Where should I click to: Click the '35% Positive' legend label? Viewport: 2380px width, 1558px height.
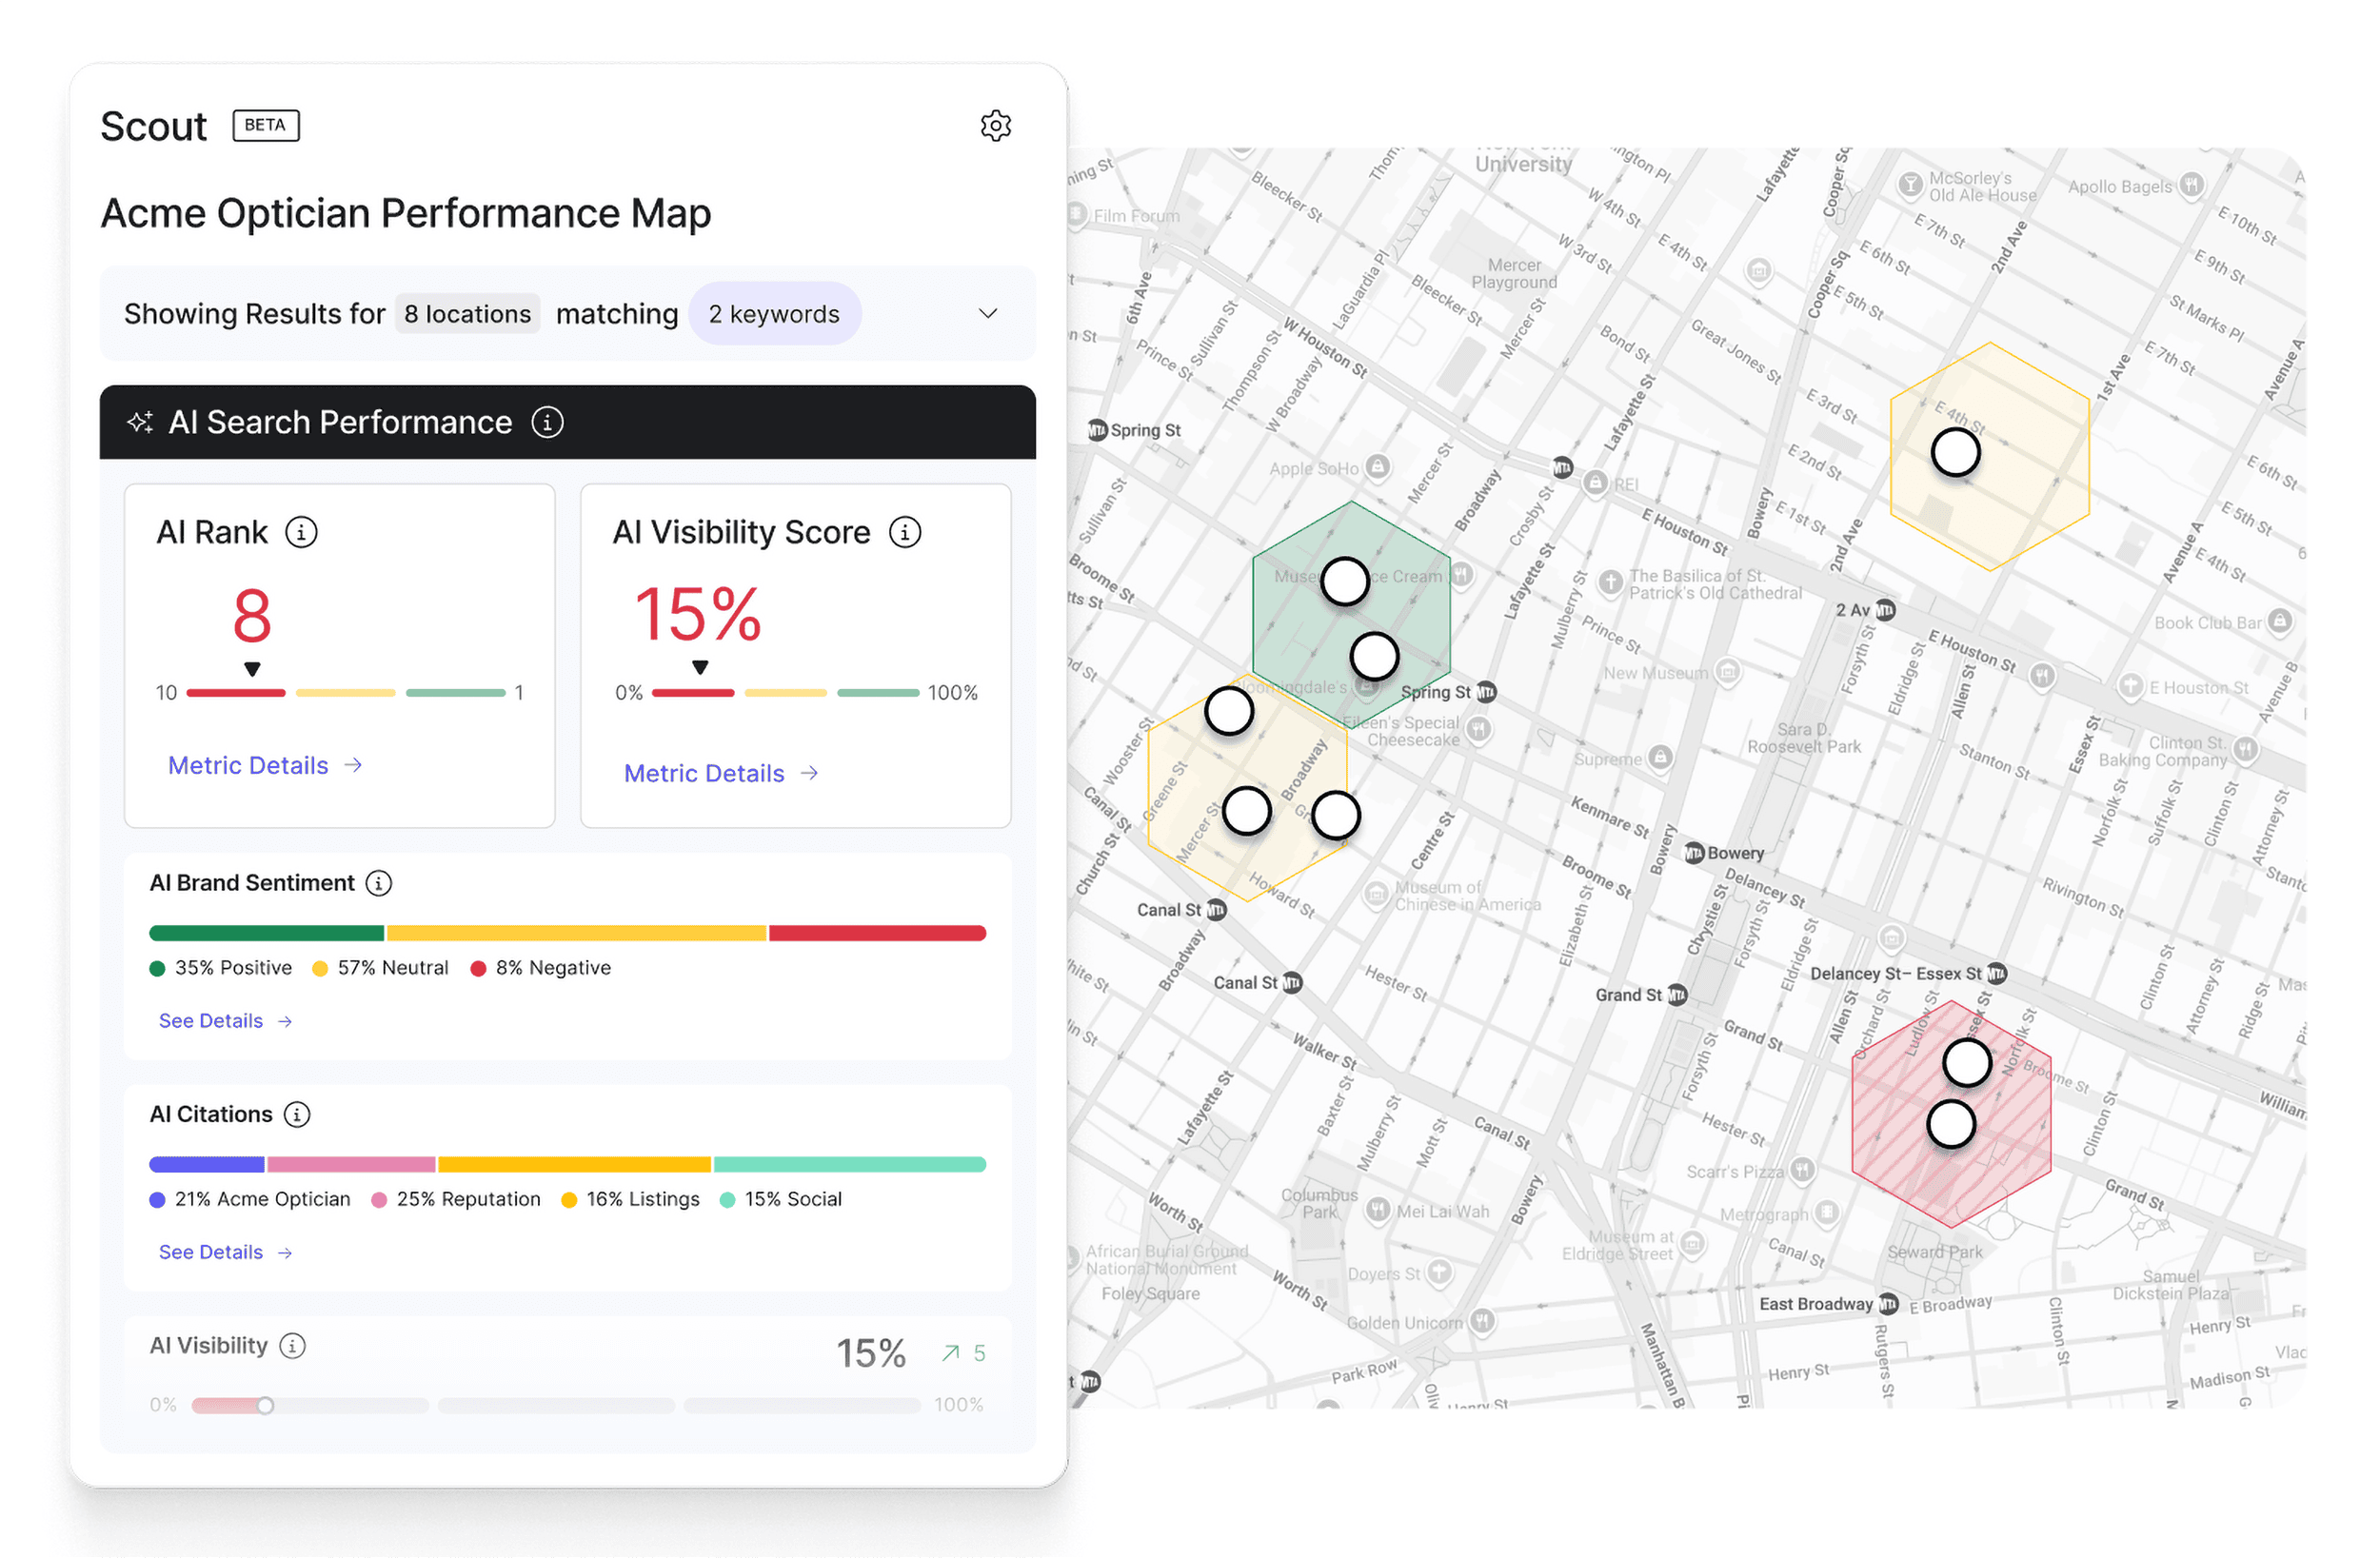234,968
